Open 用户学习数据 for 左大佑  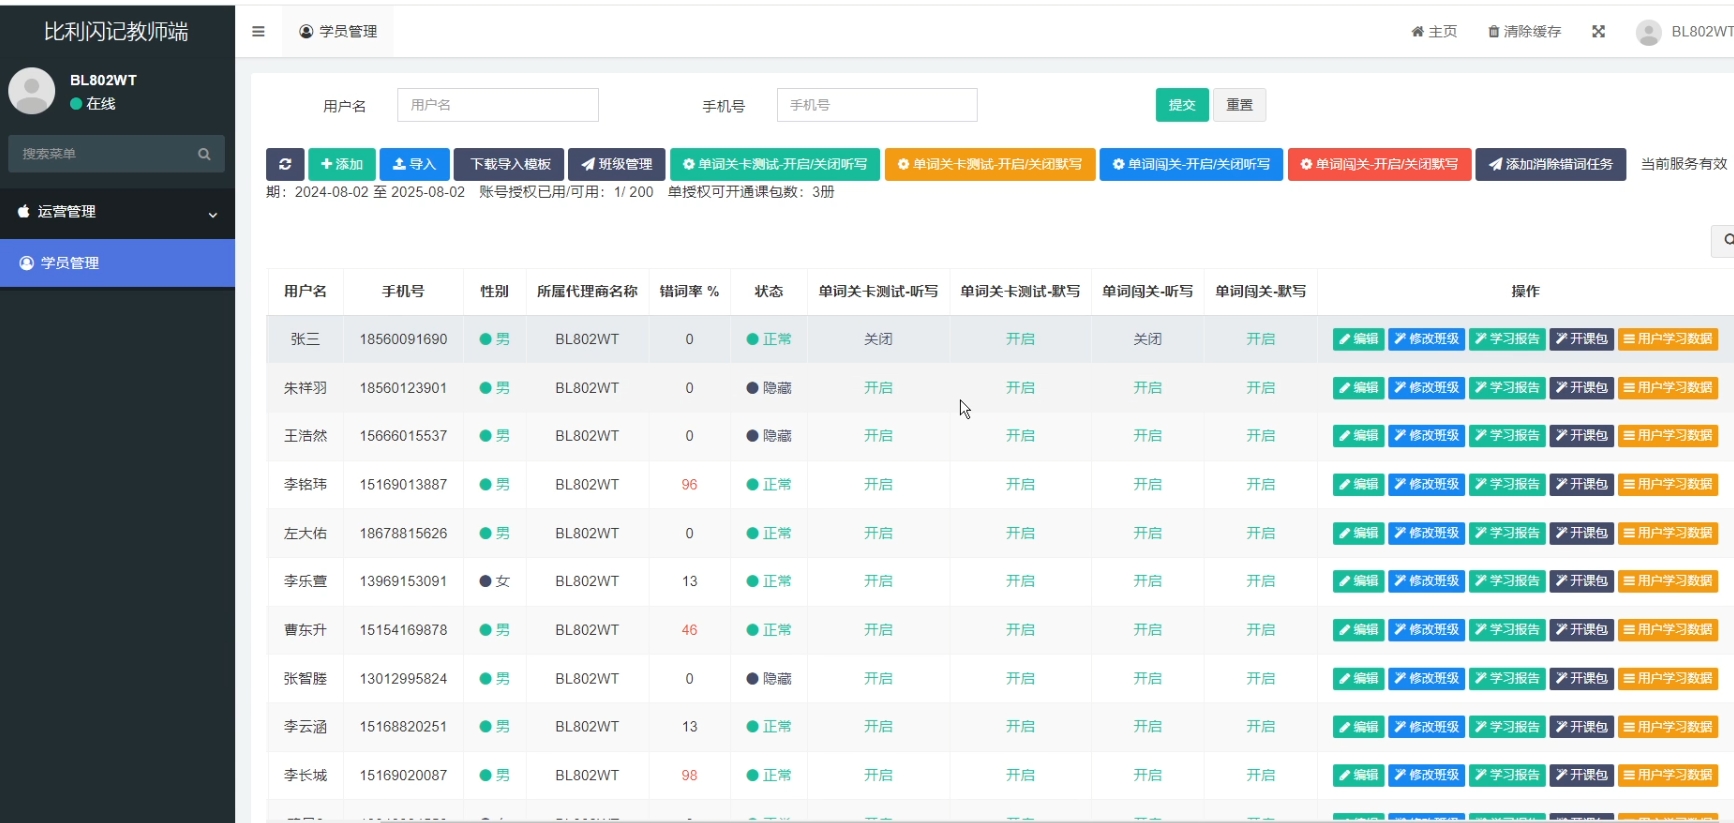click(1668, 533)
